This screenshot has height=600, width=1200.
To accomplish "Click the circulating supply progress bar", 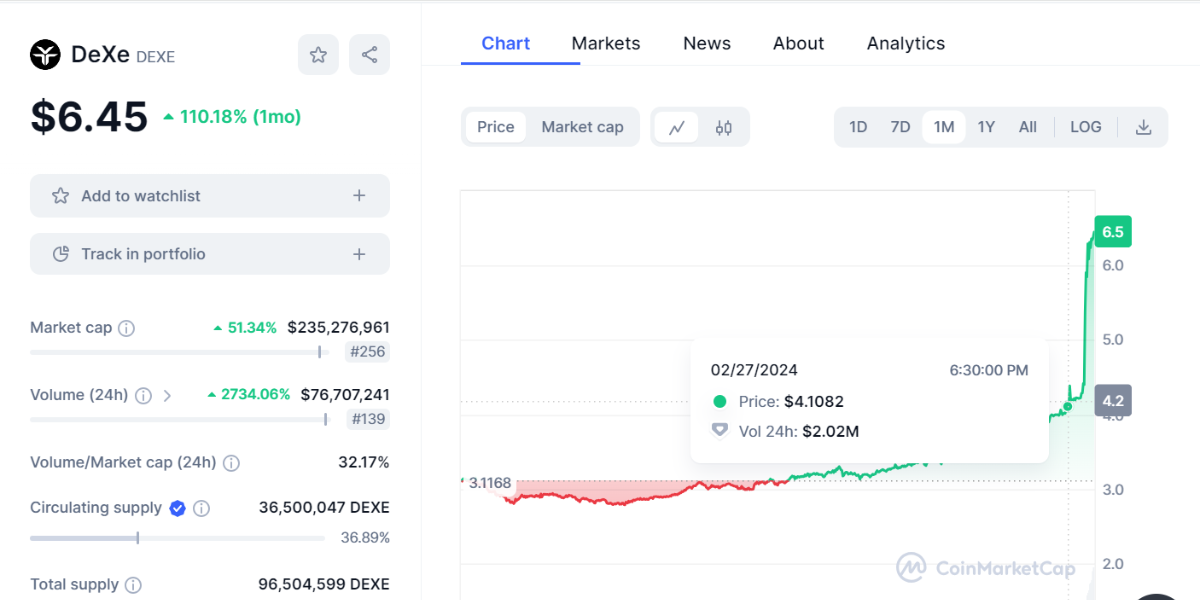I will pyautogui.click(x=177, y=538).
